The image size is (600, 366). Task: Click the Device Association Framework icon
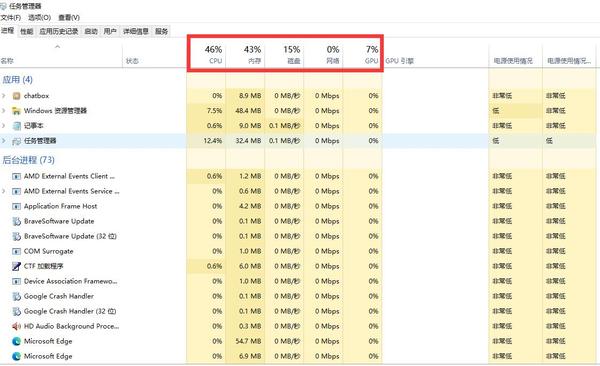click(x=16, y=281)
